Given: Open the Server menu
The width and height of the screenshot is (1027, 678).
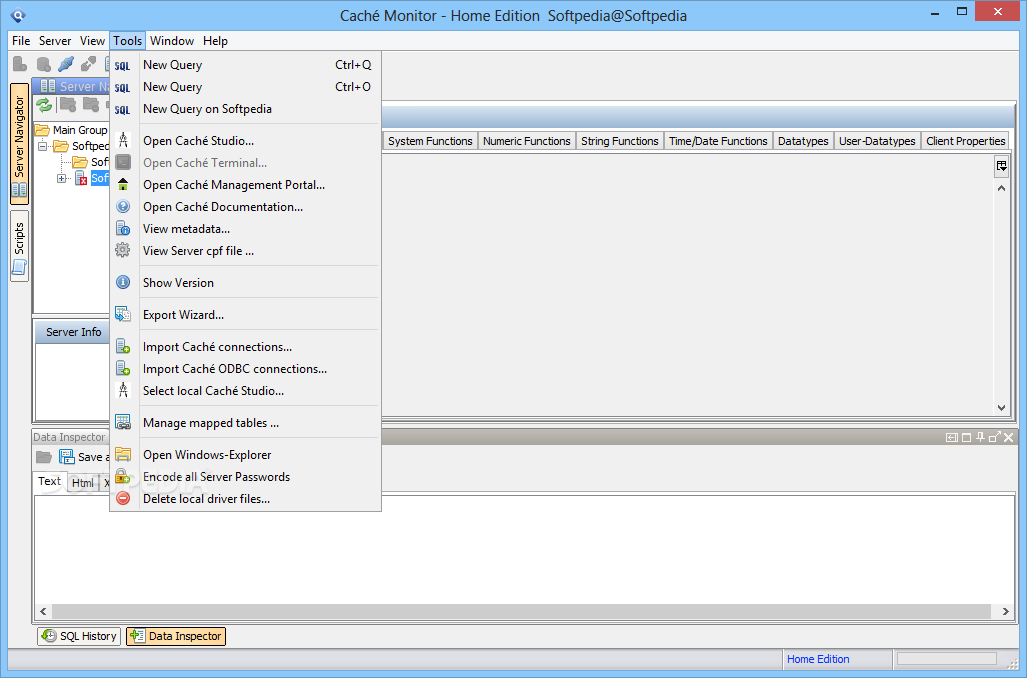Looking at the screenshot, I should click(55, 41).
